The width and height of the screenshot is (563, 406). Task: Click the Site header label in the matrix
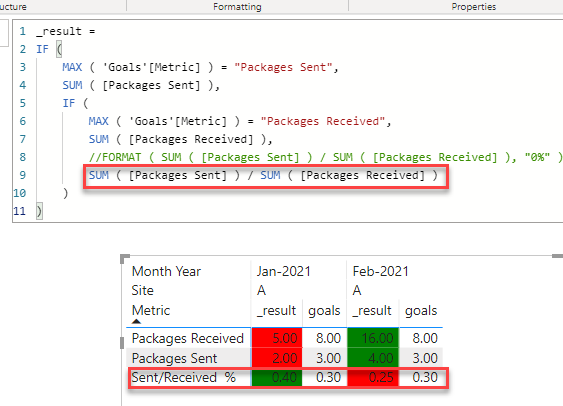click(143, 290)
